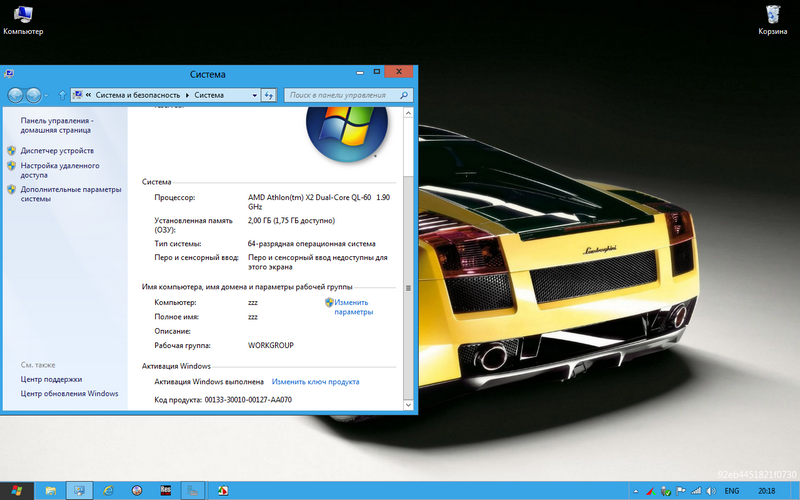Click the window icon in Система title bar

(x=9, y=74)
